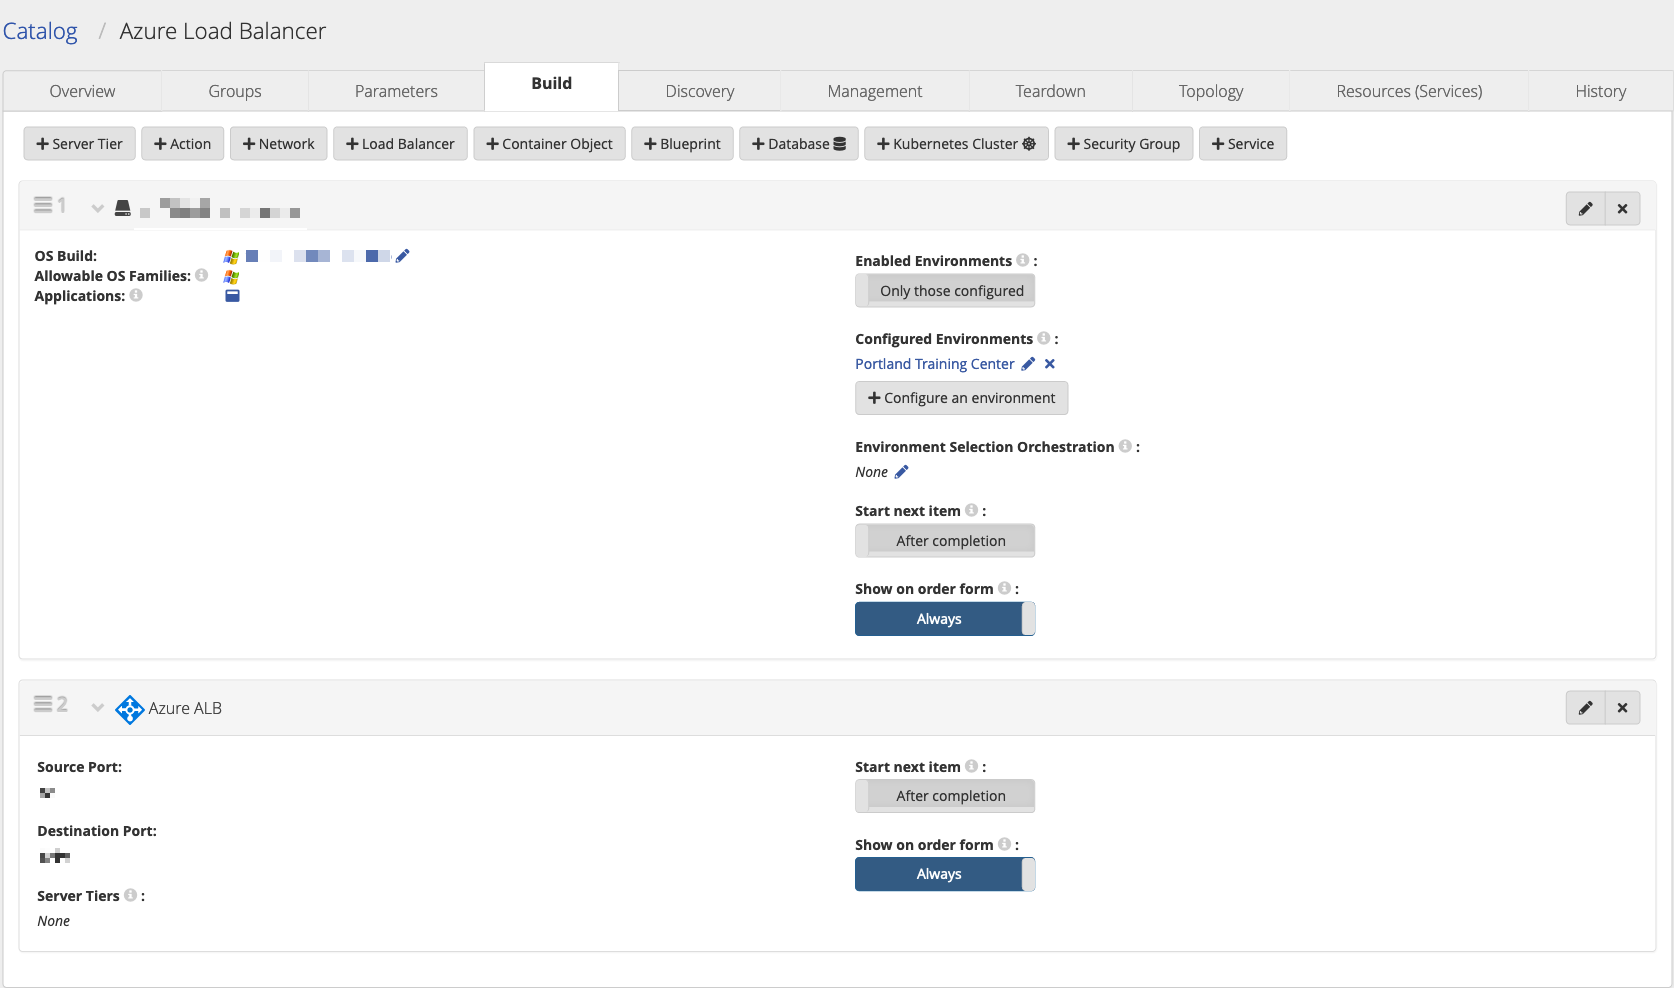Click info icon next to Enabled Environments
Screen dimensions: 1674x988
click(1022, 260)
